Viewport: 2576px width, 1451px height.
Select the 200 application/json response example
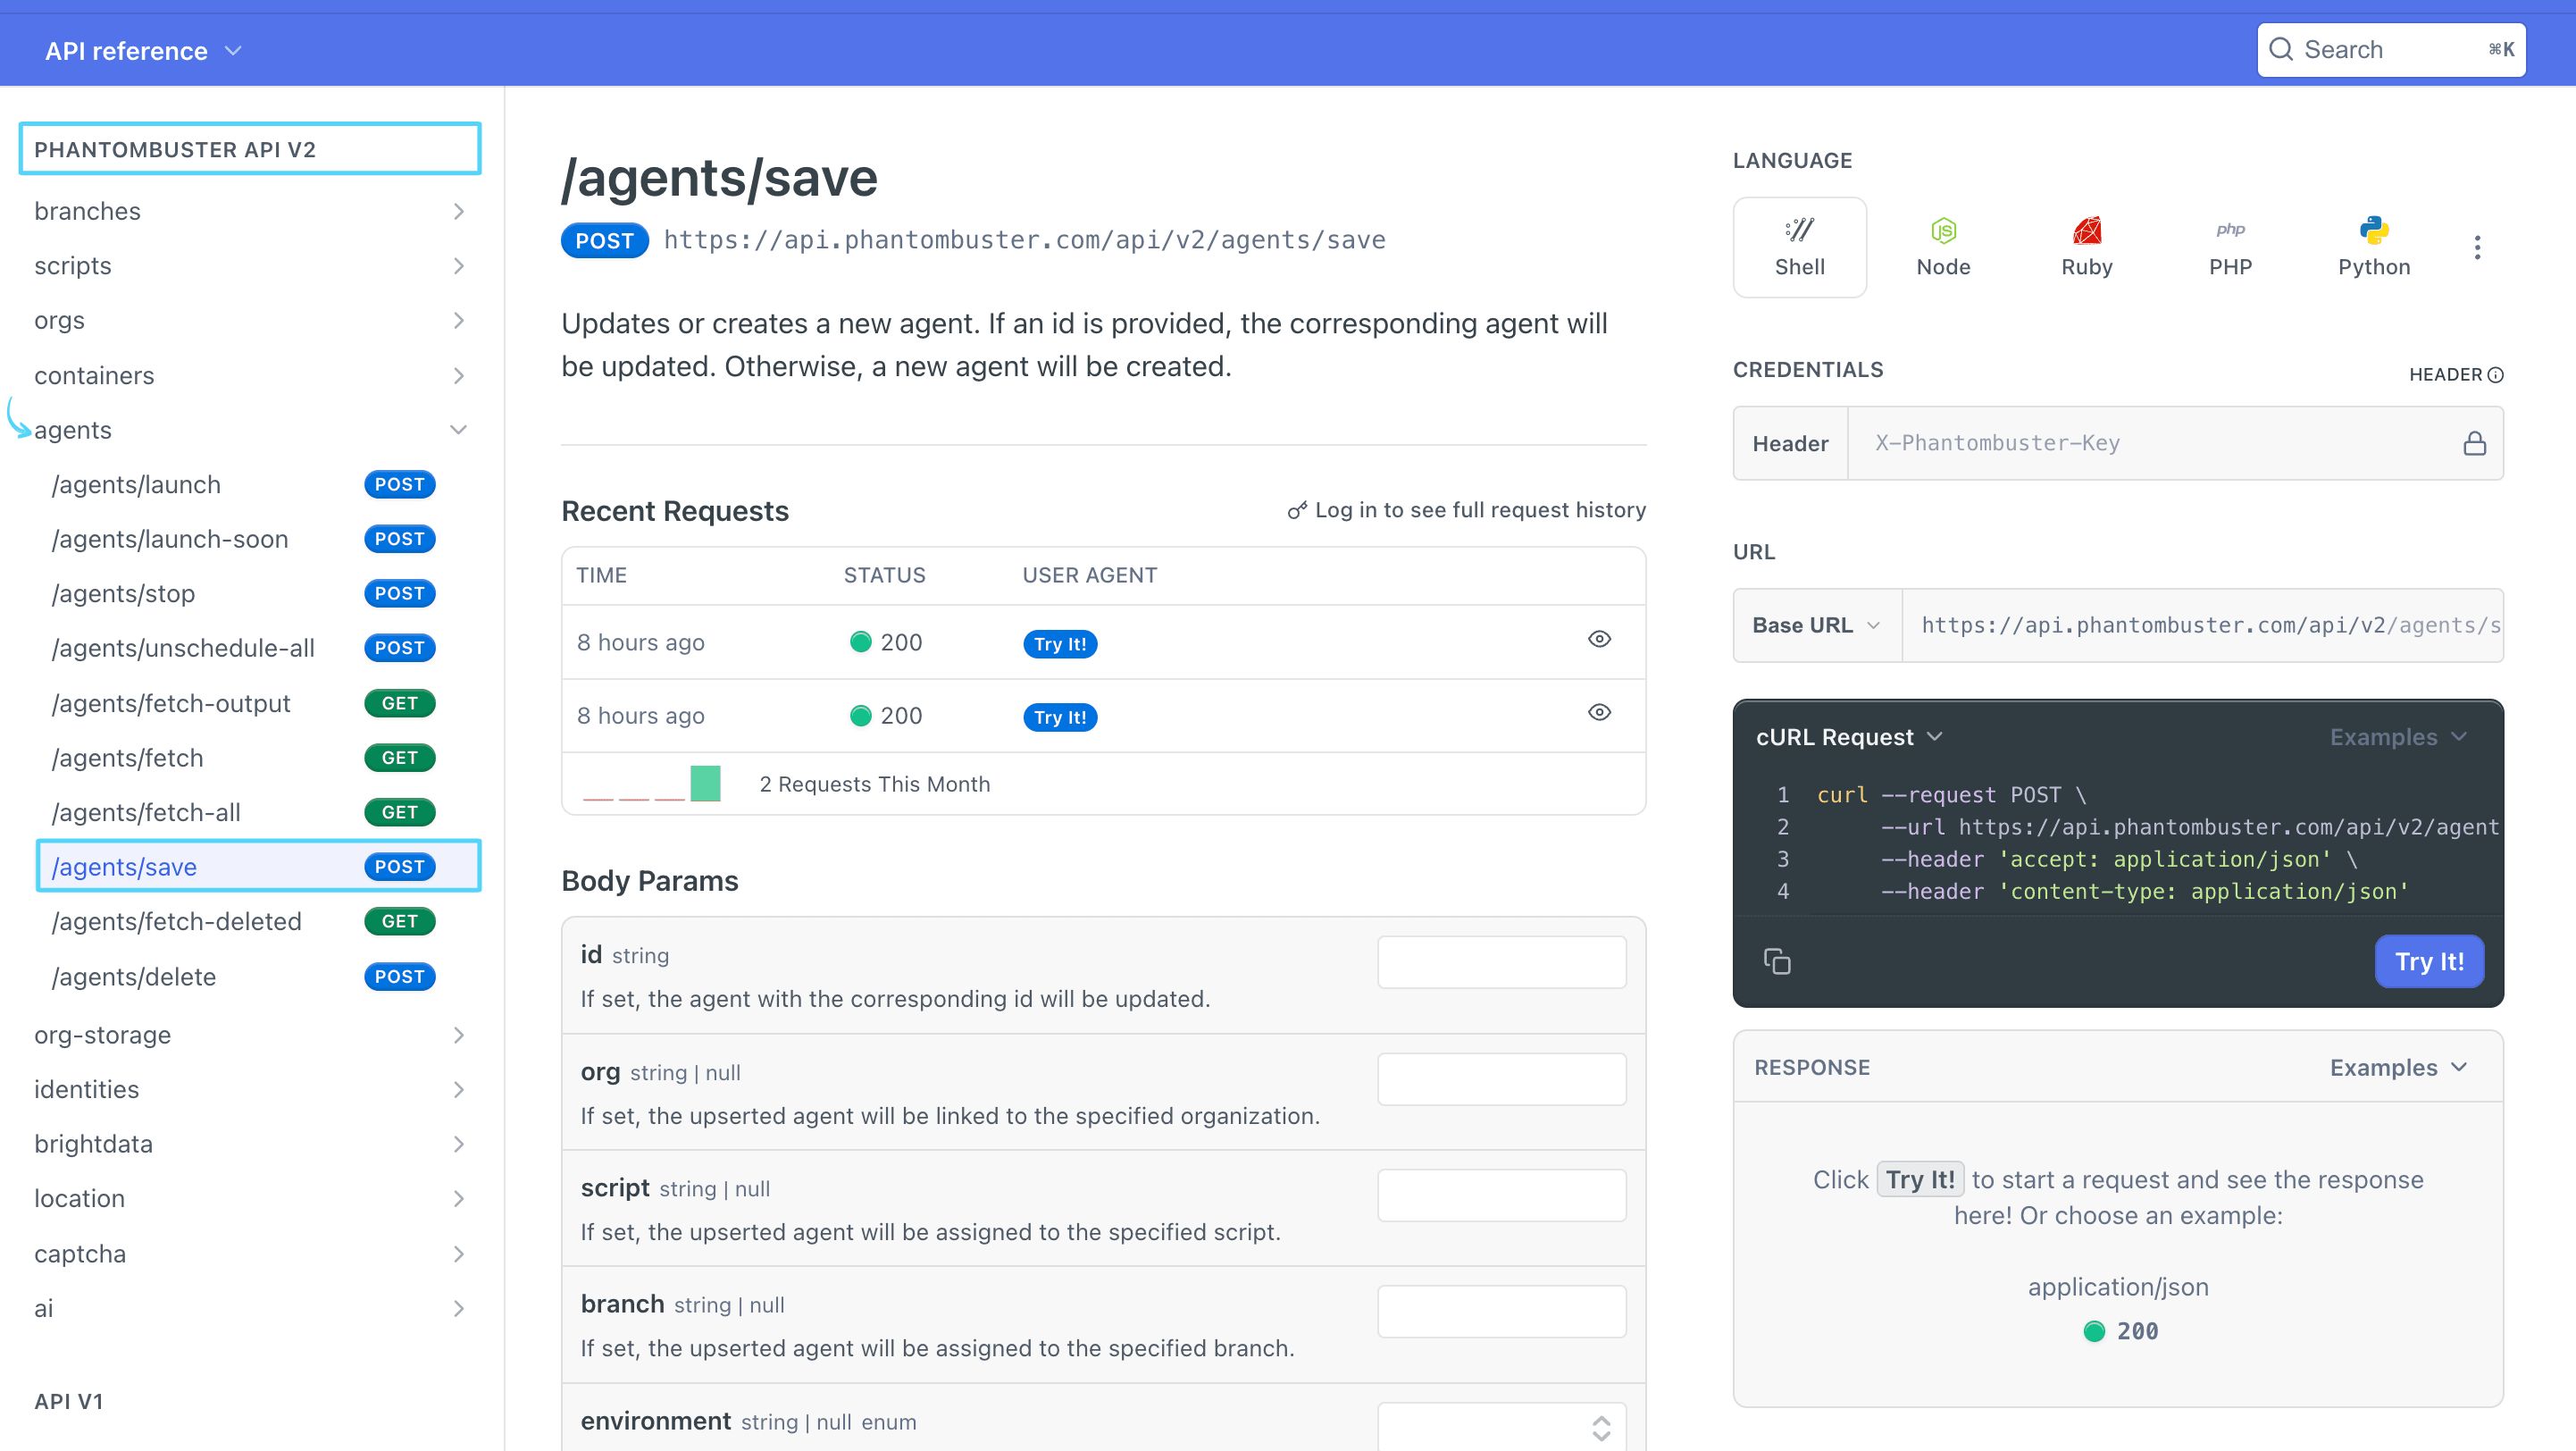pos(2120,1331)
